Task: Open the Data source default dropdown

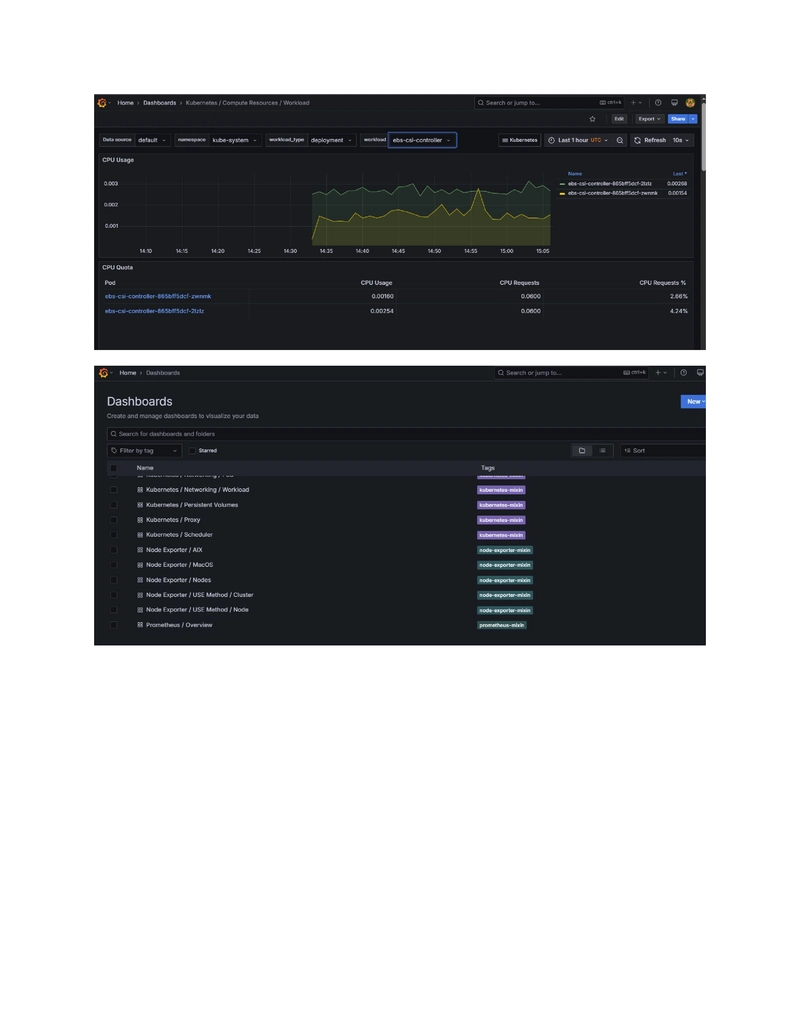Action: tap(152, 140)
